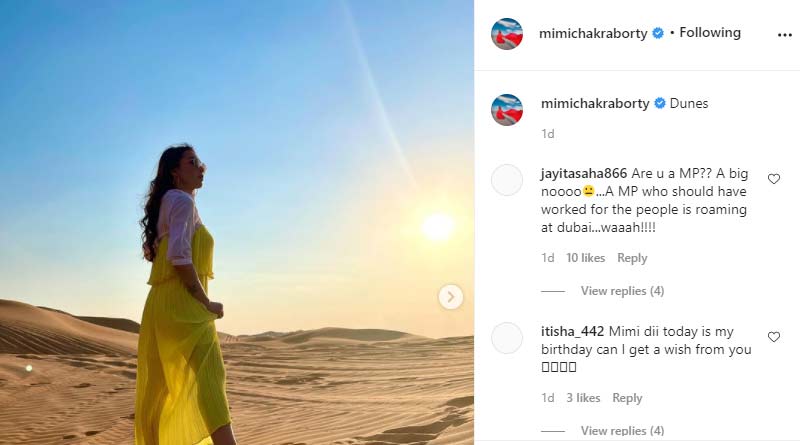Click the verified badge in the caption row

click(x=660, y=103)
